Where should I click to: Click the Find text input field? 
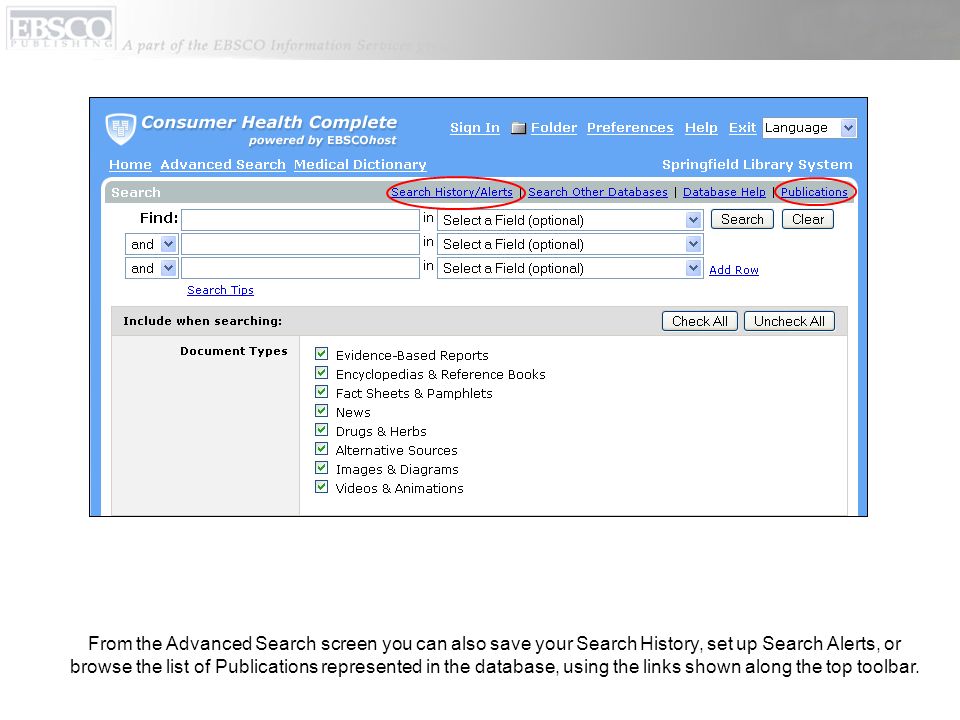(300, 220)
